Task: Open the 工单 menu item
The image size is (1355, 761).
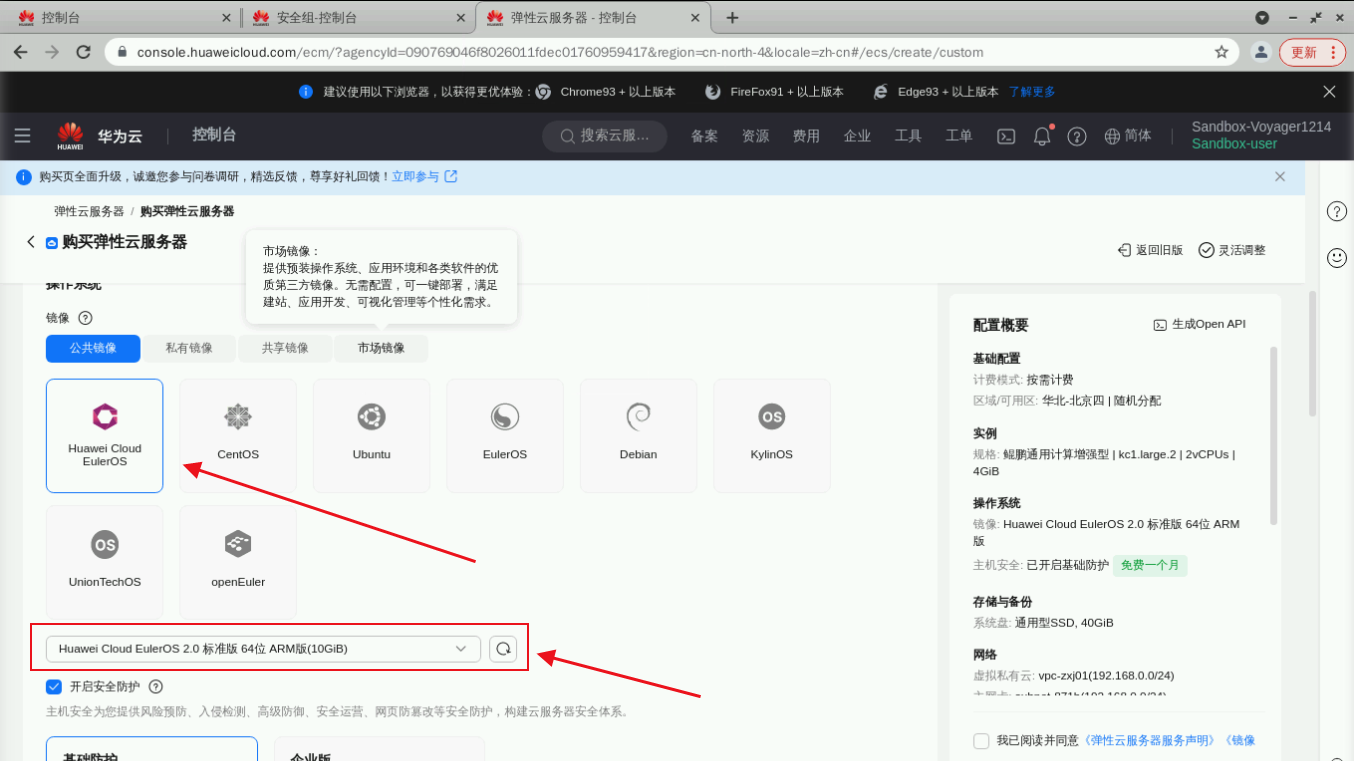Action: 959,136
